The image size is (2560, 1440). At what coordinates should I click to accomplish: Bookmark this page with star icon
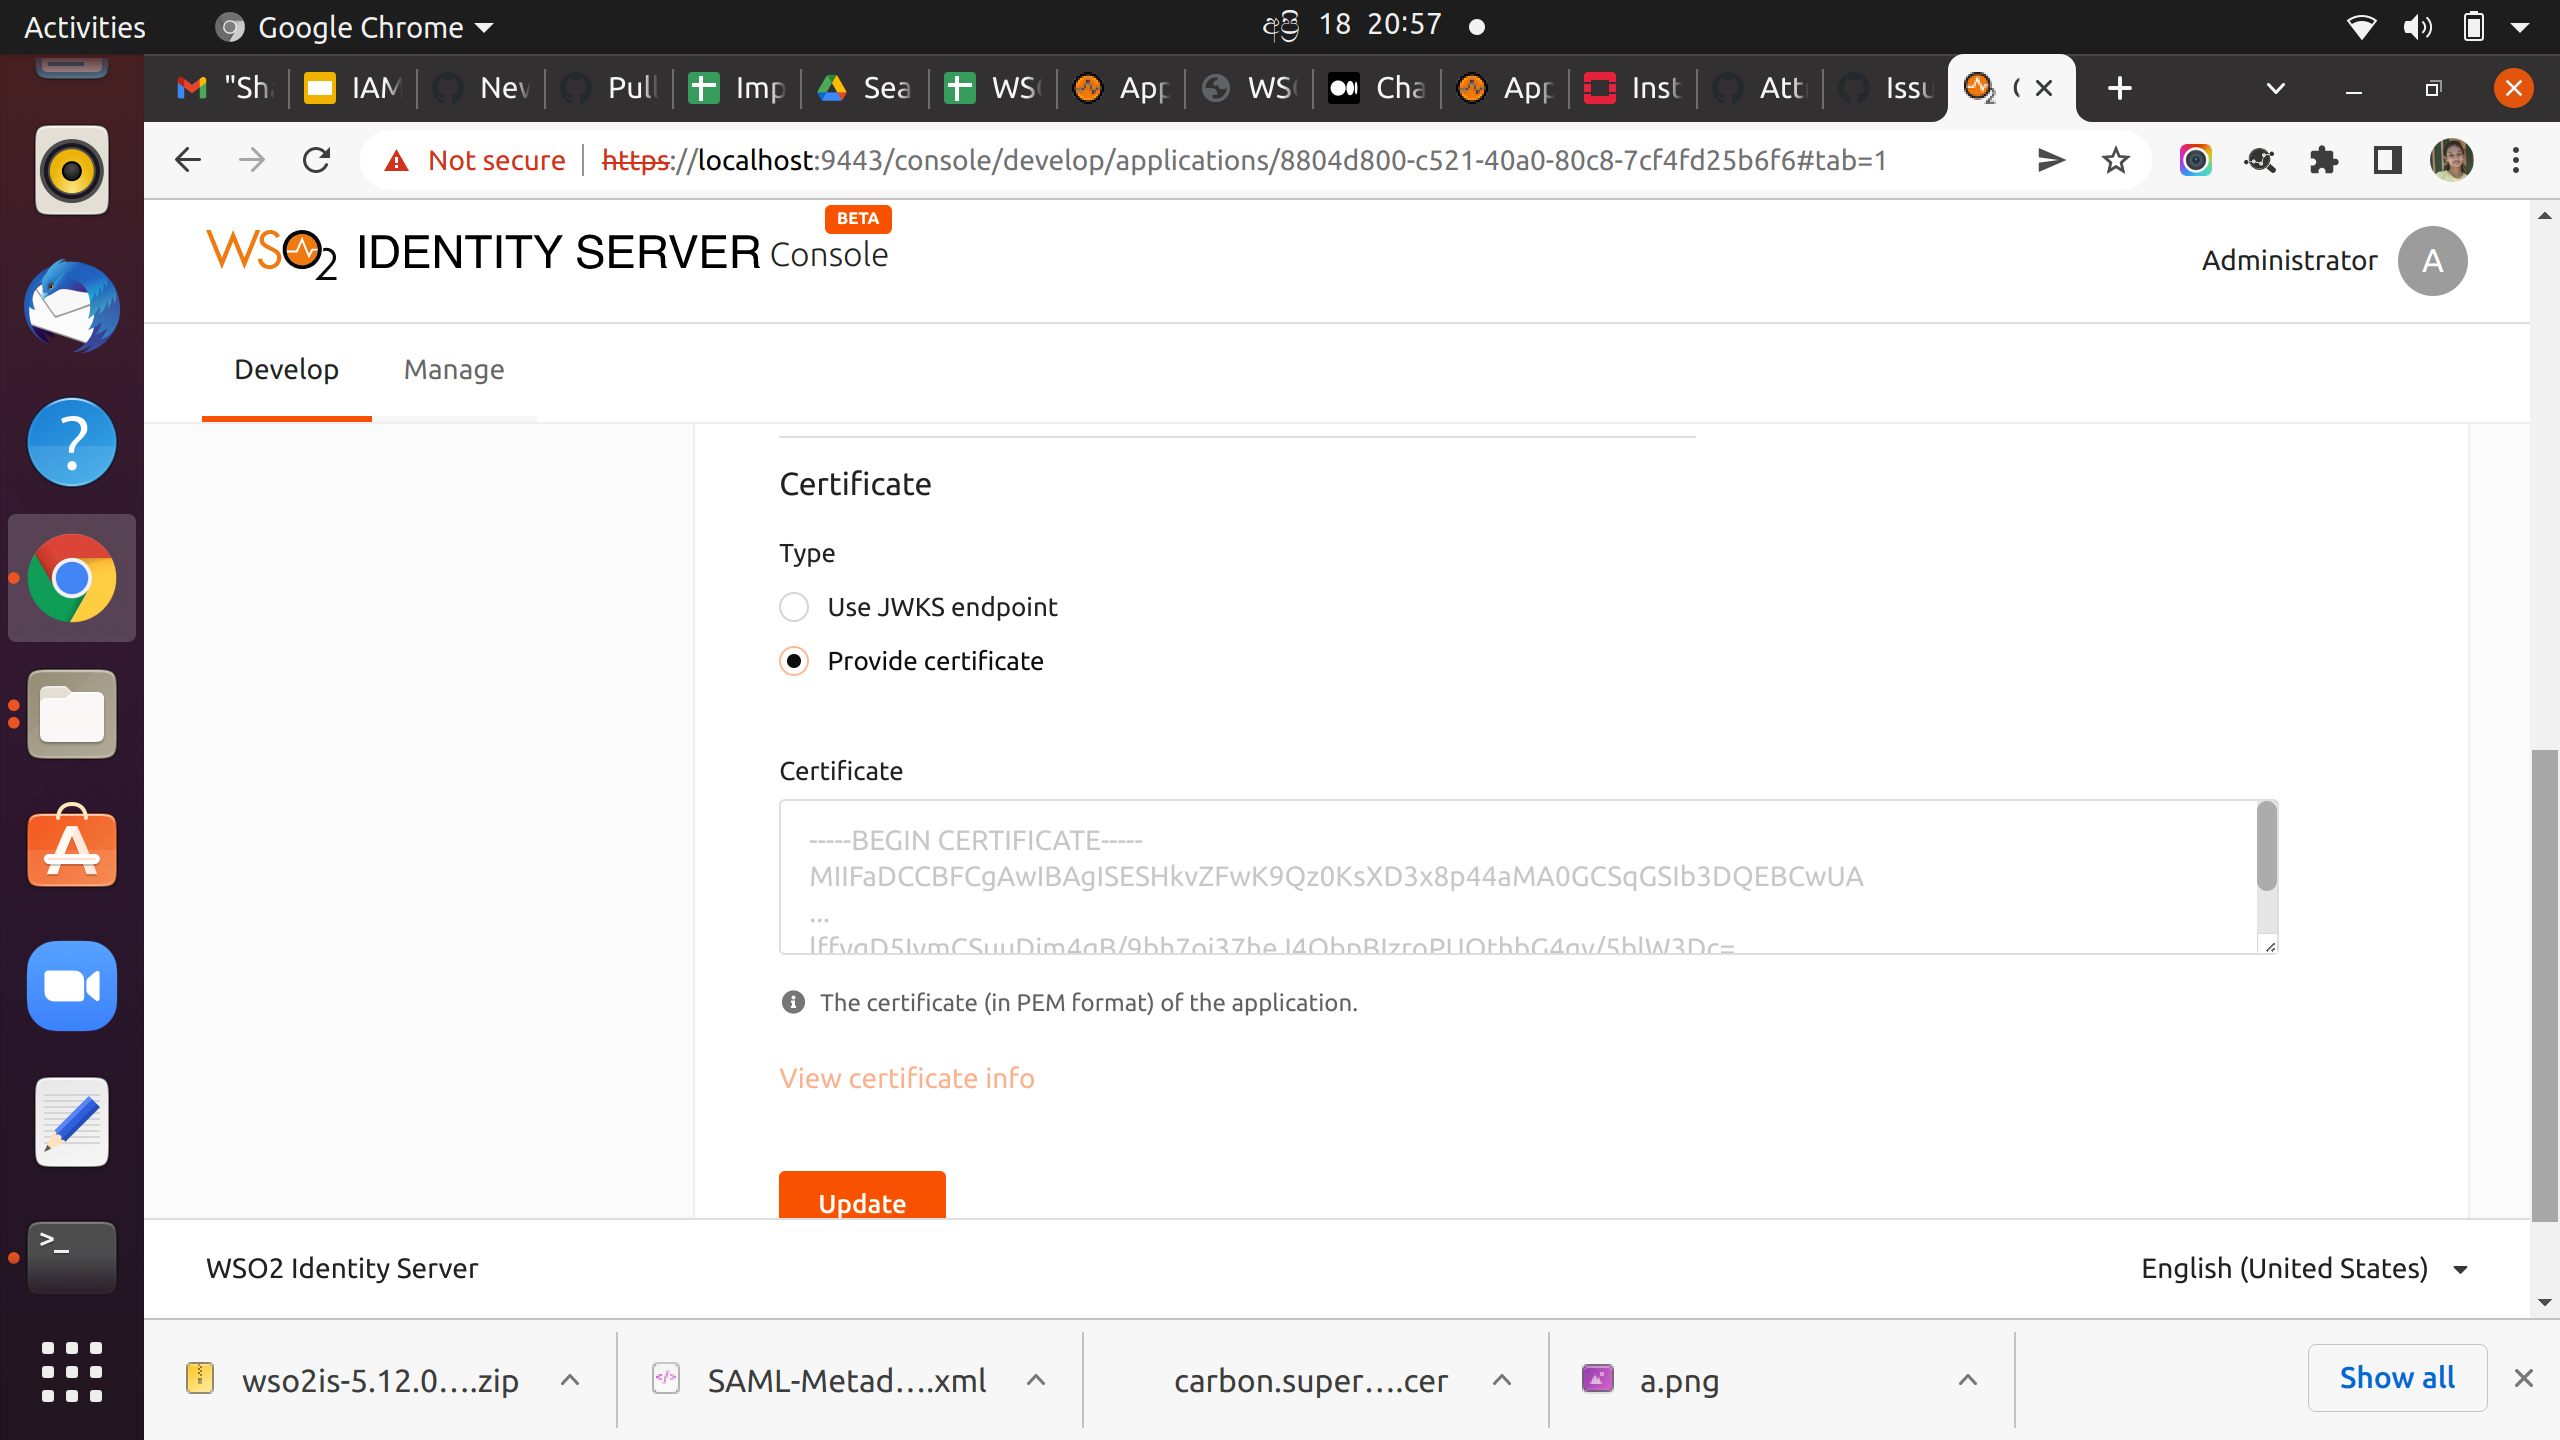tap(2115, 160)
